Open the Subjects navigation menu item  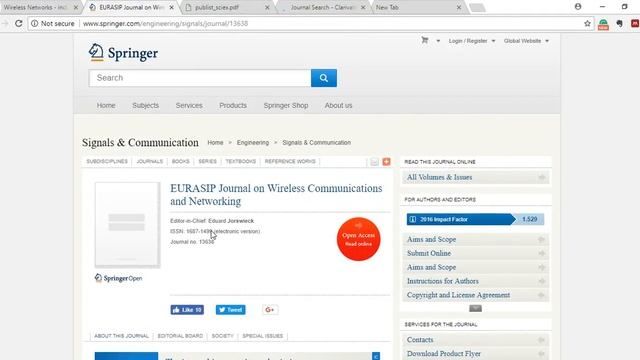(145, 105)
